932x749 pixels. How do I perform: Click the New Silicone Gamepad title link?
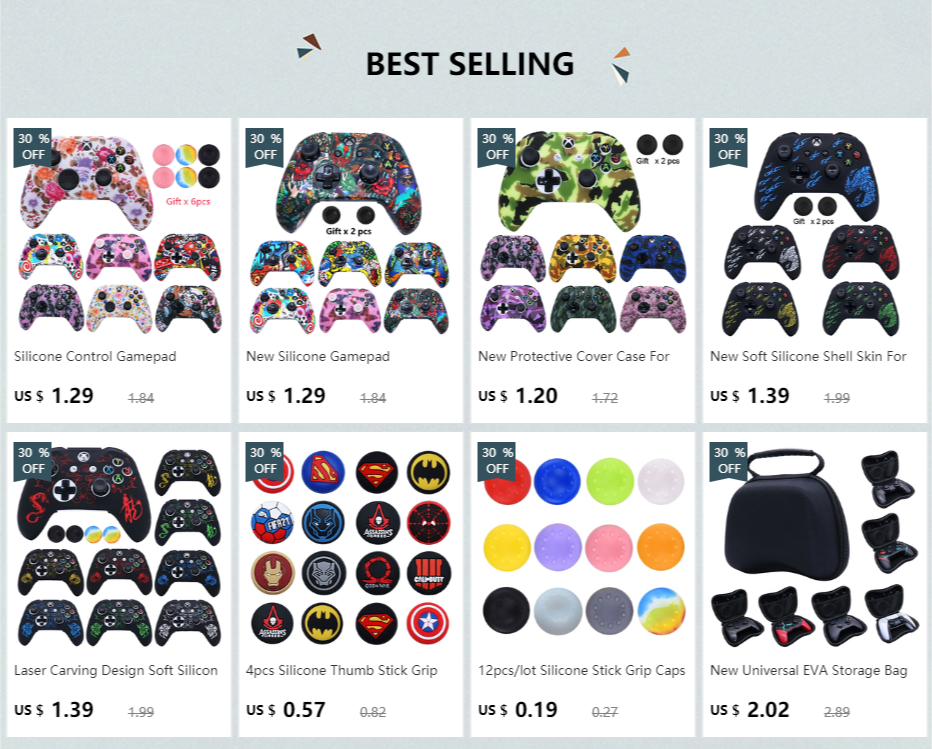[318, 357]
